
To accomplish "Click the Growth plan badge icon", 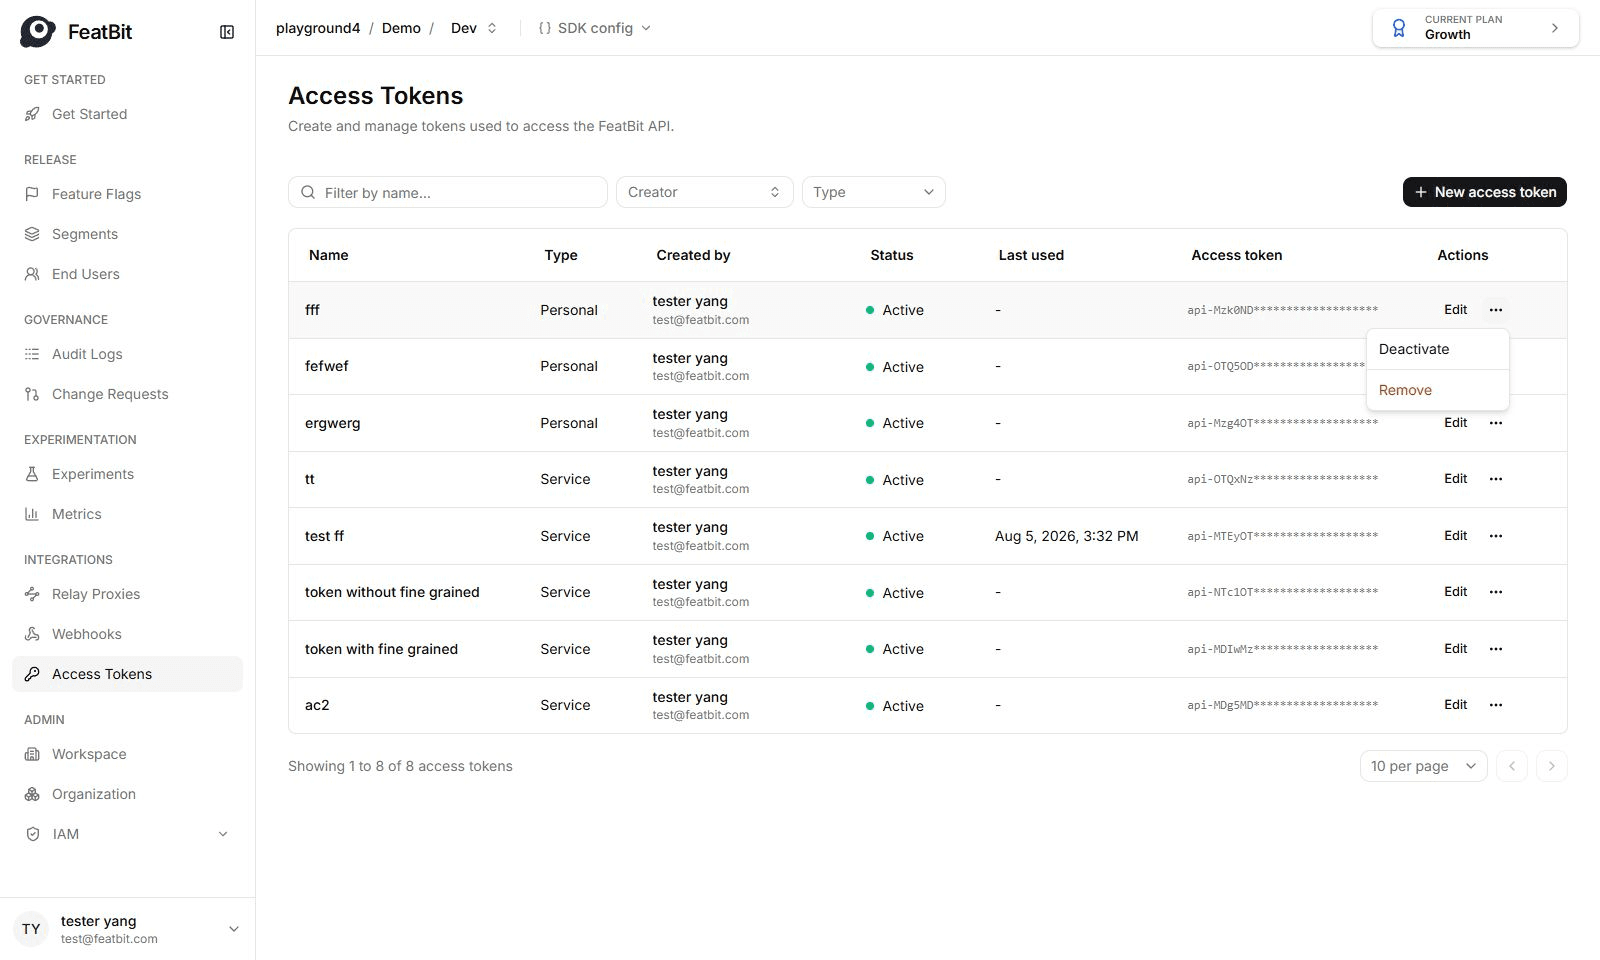I will pos(1399,28).
